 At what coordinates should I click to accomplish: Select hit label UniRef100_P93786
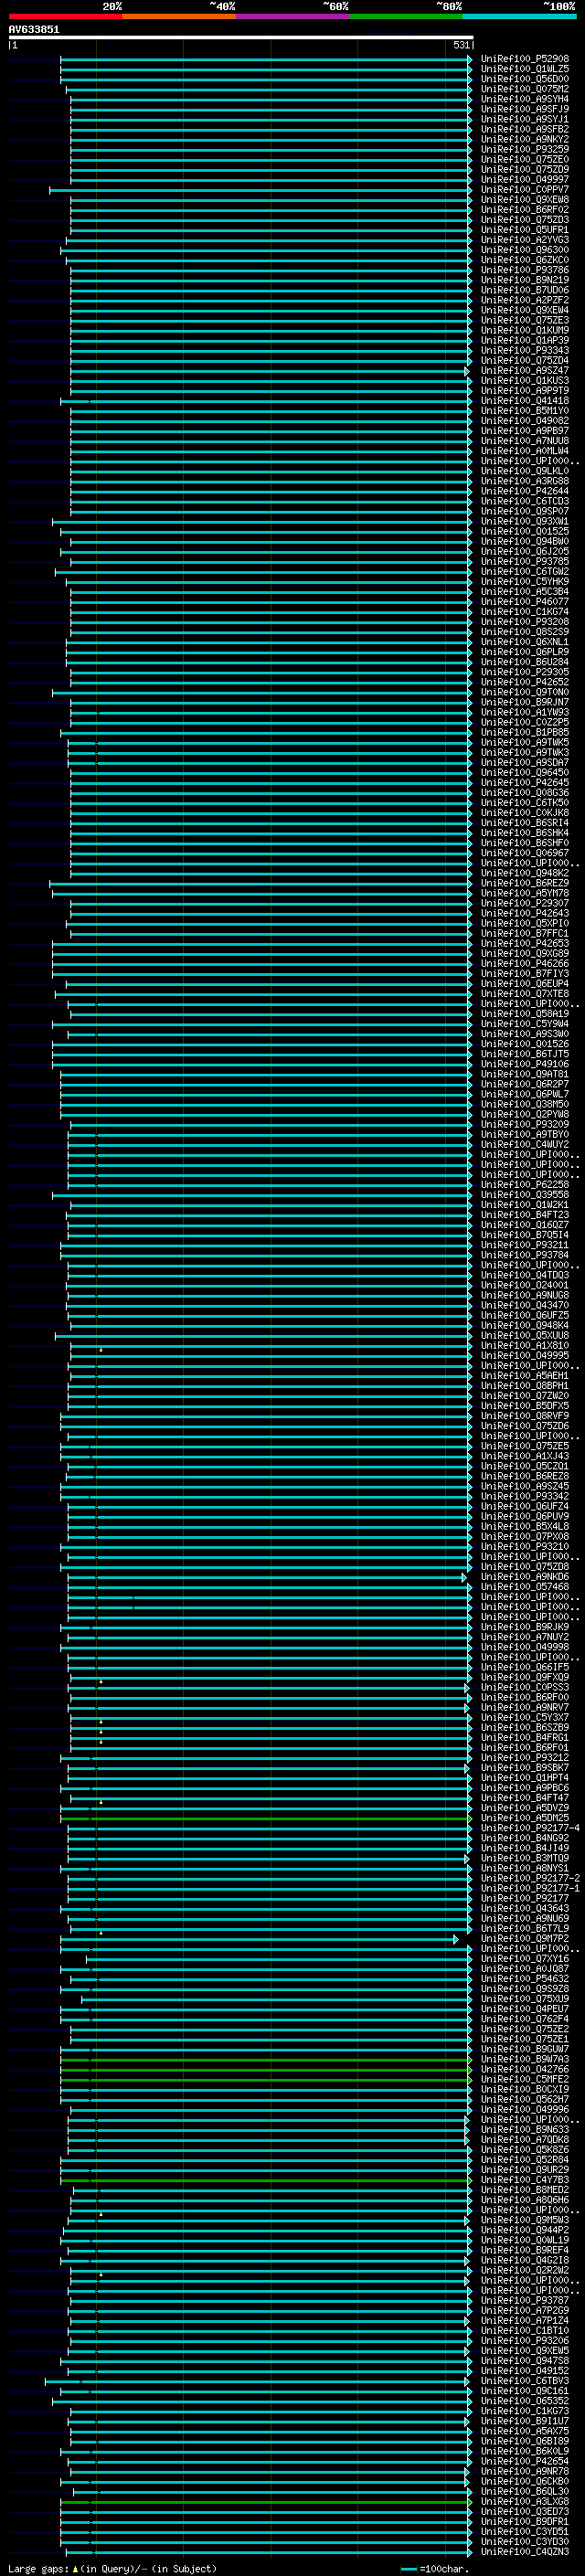525,270
